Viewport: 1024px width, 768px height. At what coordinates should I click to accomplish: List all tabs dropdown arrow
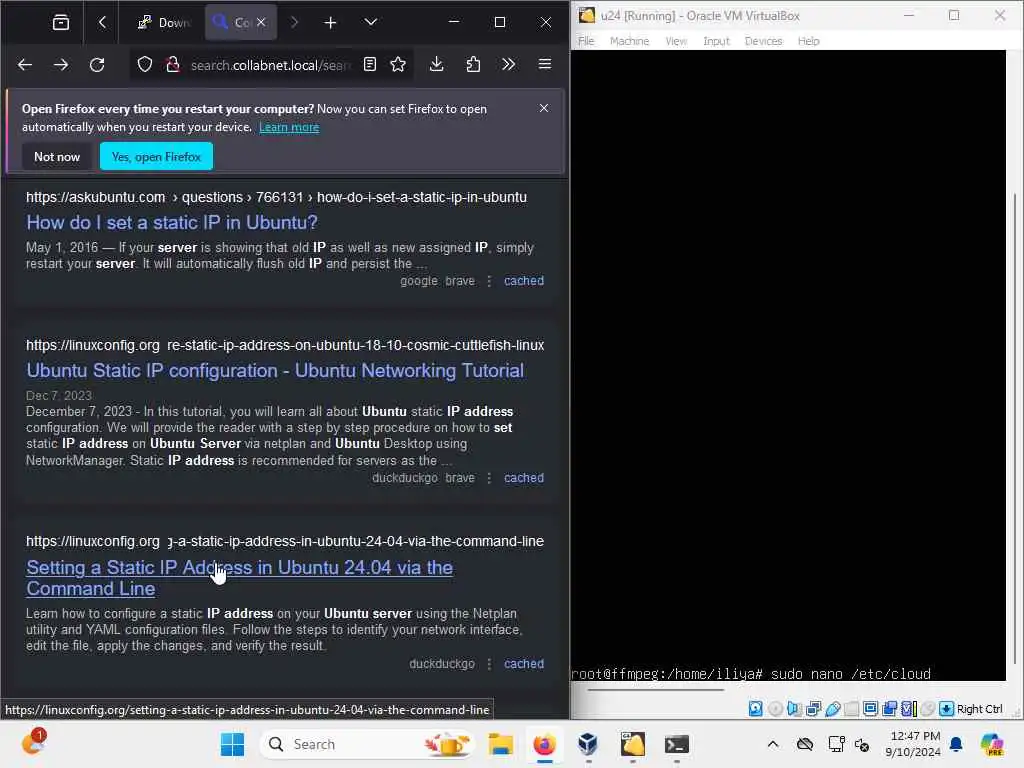[370, 22]
